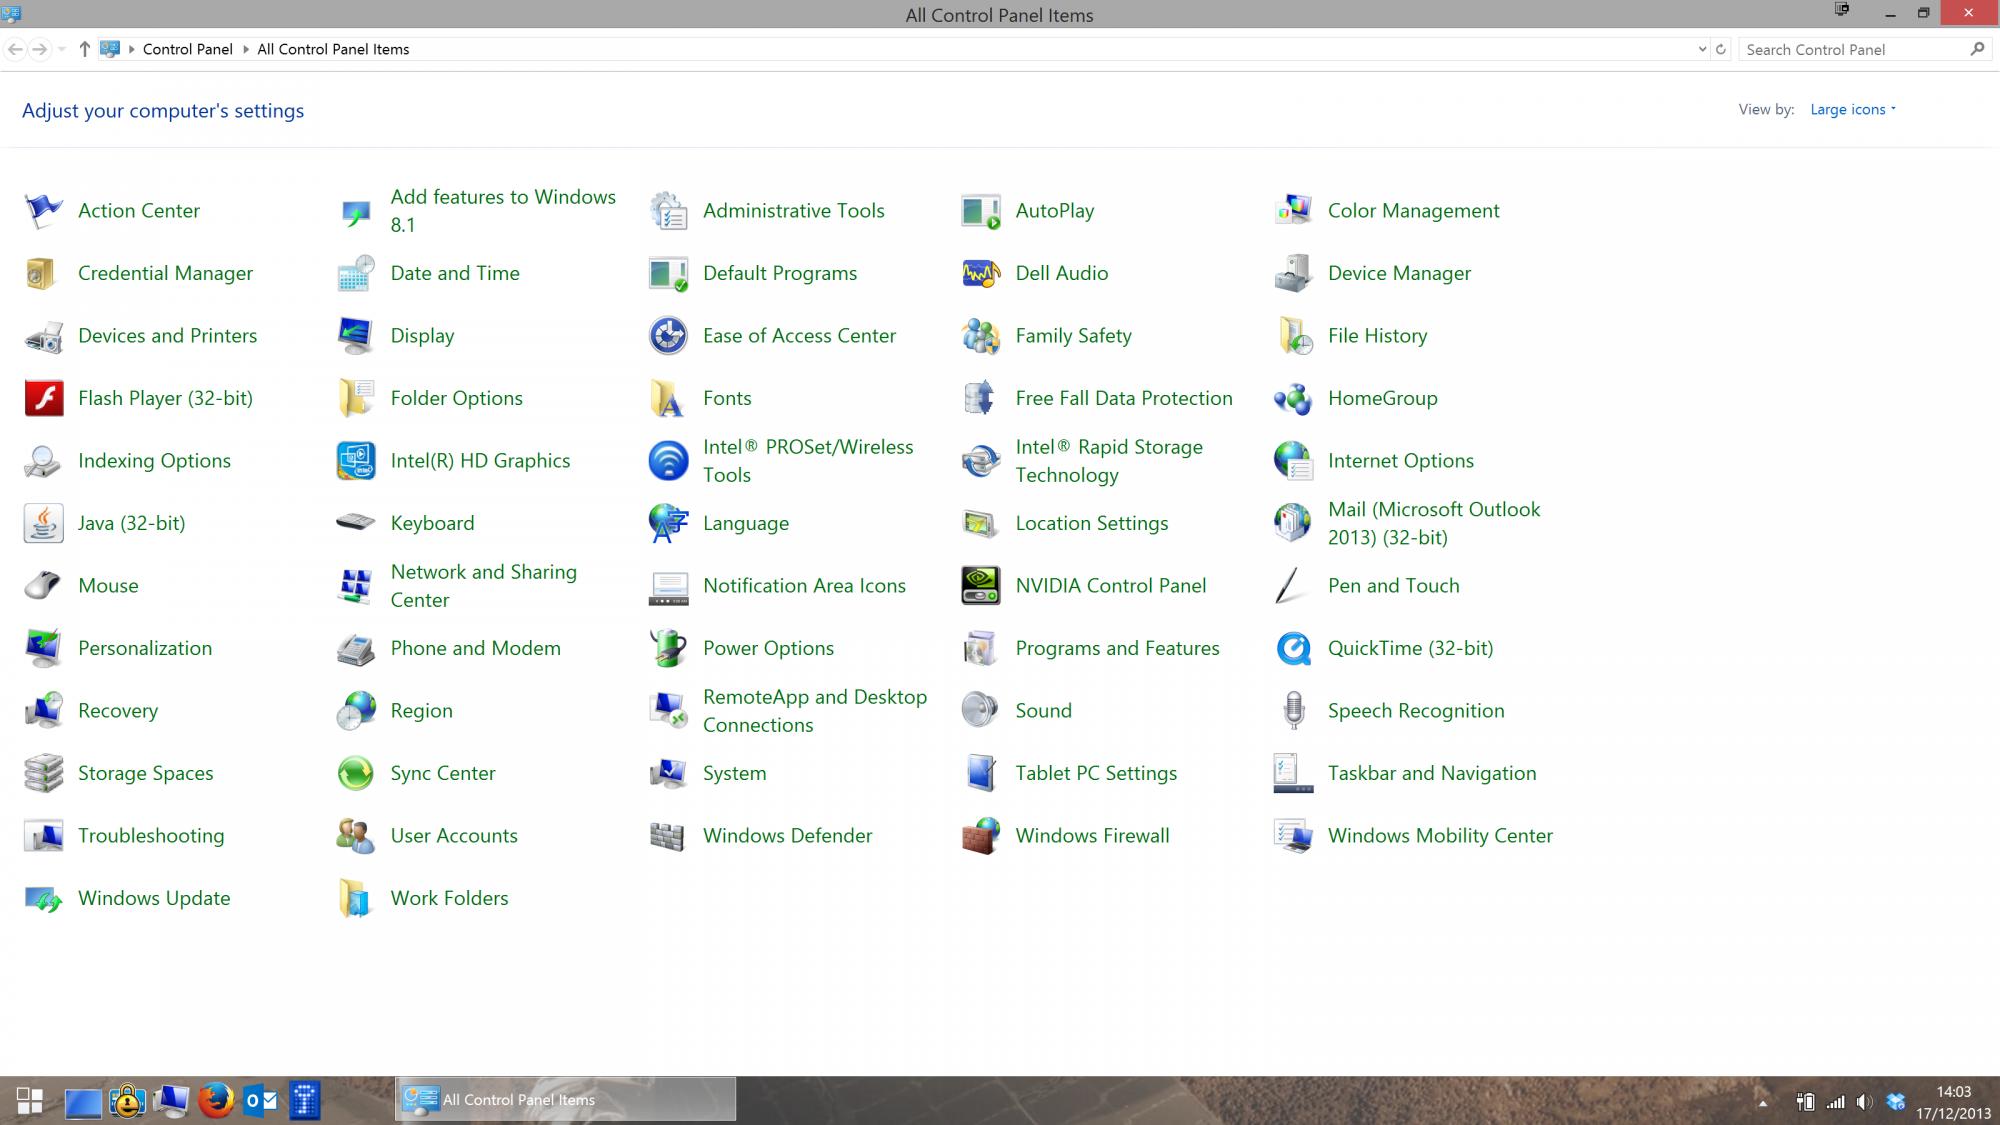
Task: Open the Taskbar and Navigation link
Action: (1432, 773)
